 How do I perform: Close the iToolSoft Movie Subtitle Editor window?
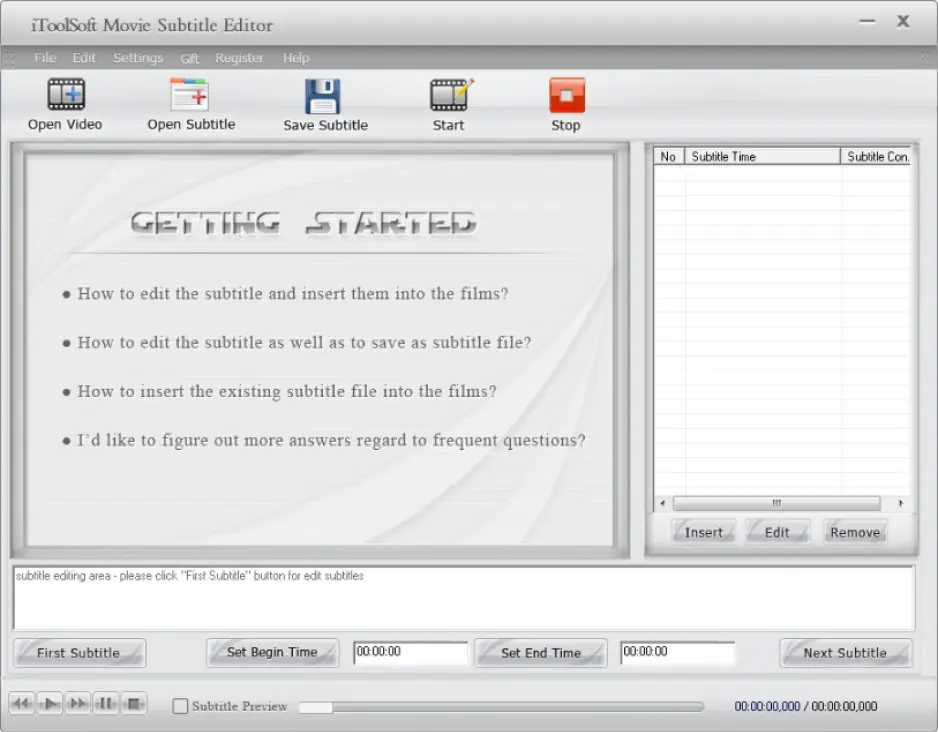click(903, 22)
